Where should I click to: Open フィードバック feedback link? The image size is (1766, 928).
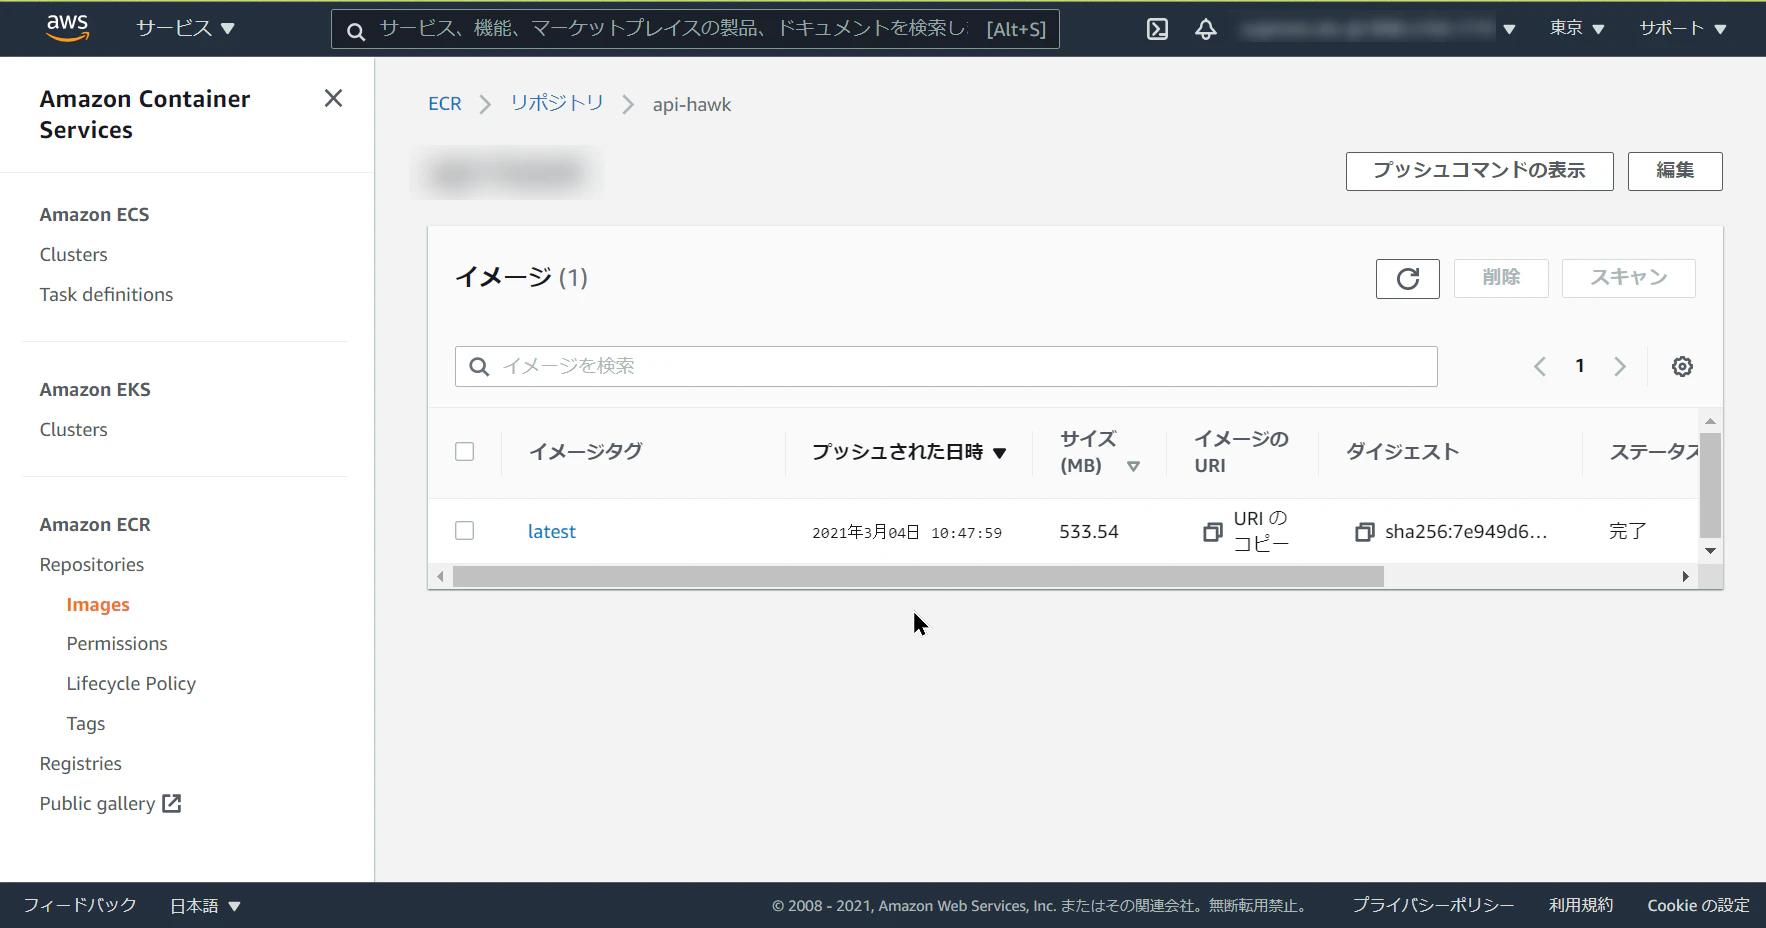(80, 905)
